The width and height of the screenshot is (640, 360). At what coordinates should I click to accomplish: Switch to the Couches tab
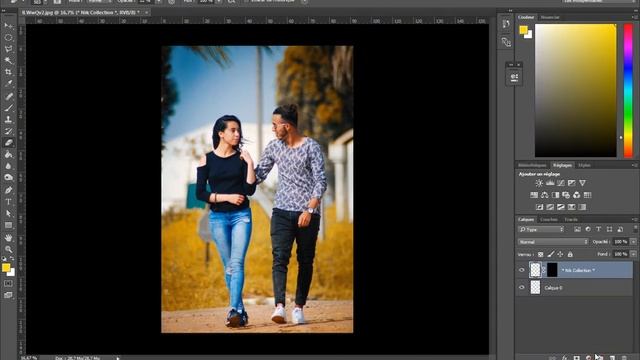pos(549,220)
